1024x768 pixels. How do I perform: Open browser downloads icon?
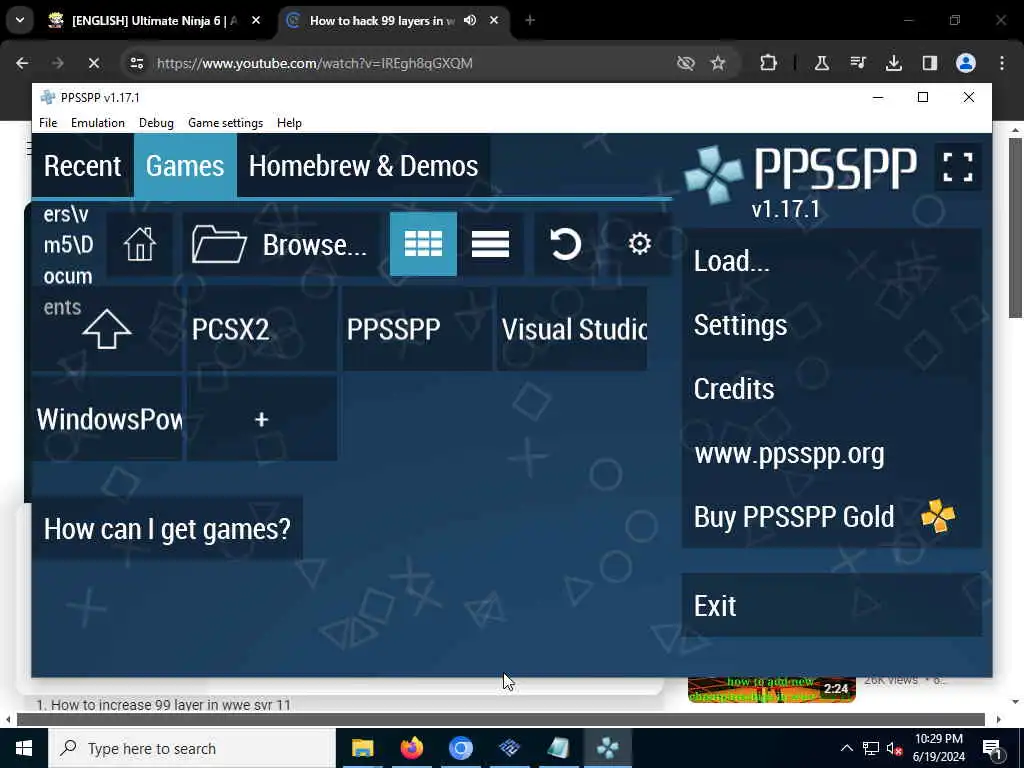tap(894, 63)
